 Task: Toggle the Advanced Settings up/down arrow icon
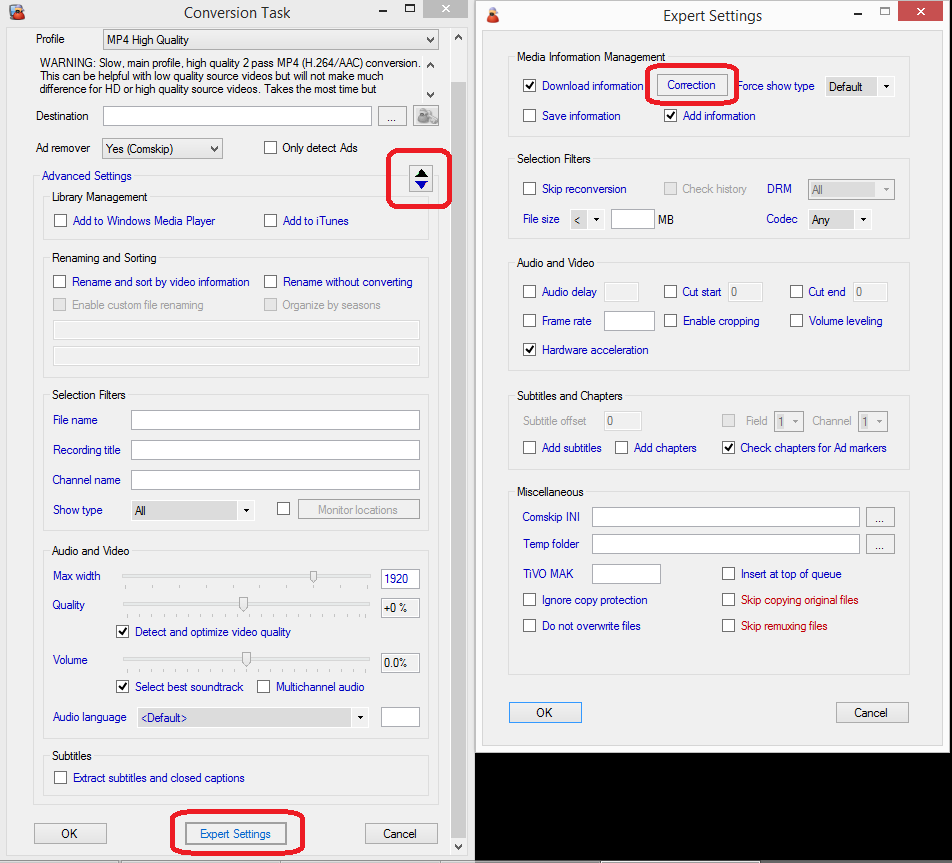[x=421, y=179]
